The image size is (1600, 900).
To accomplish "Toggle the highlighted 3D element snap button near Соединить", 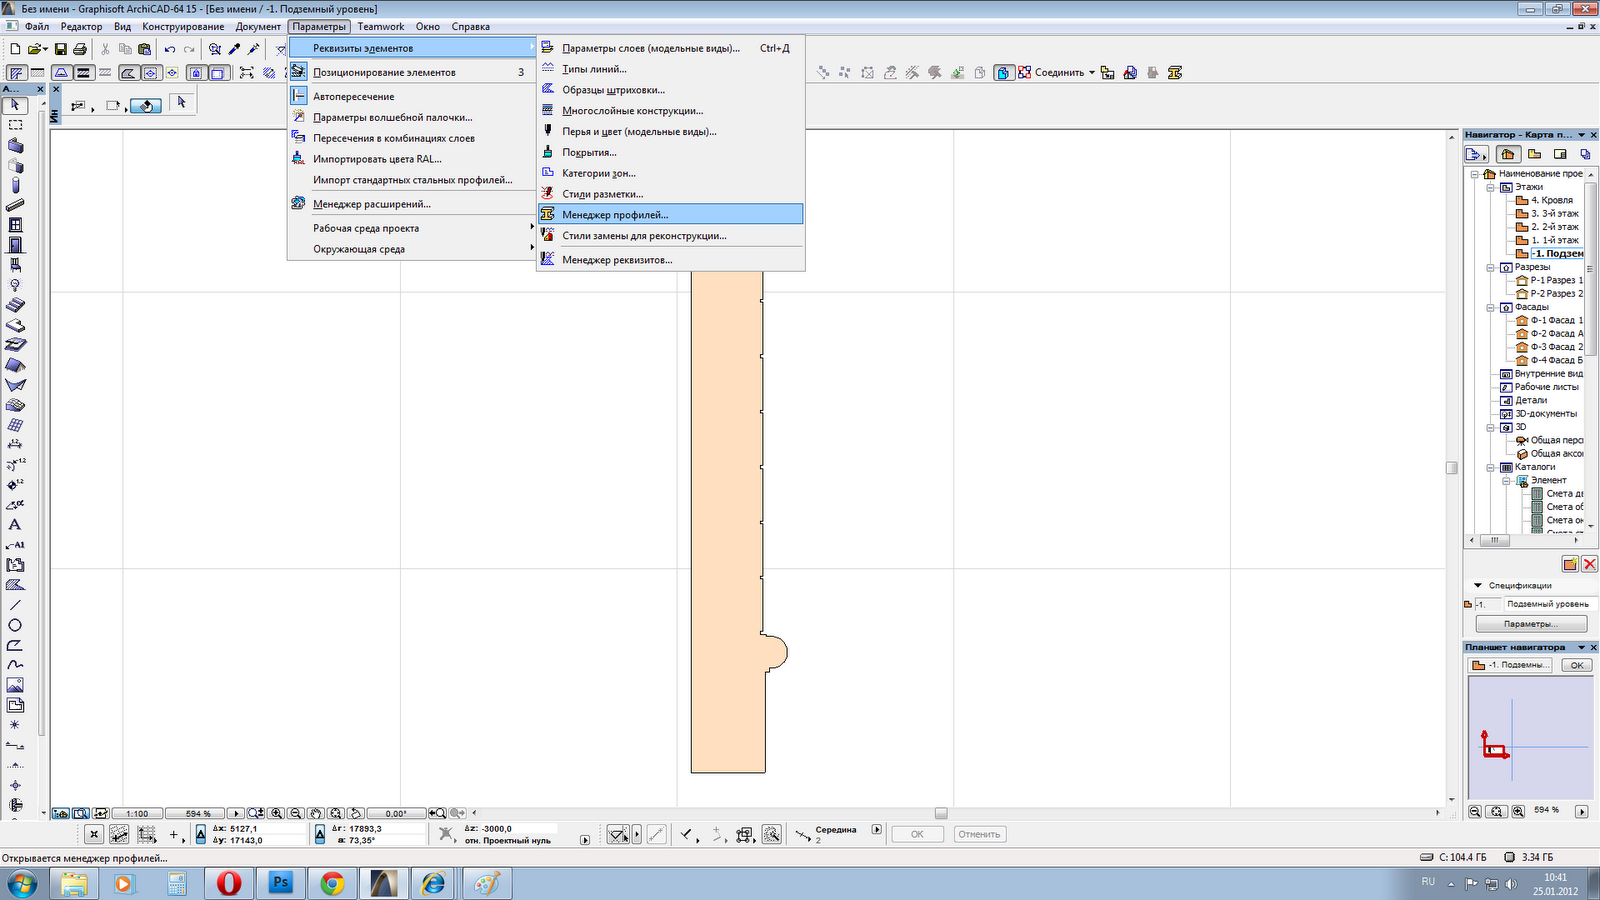I will [1004, 72].
